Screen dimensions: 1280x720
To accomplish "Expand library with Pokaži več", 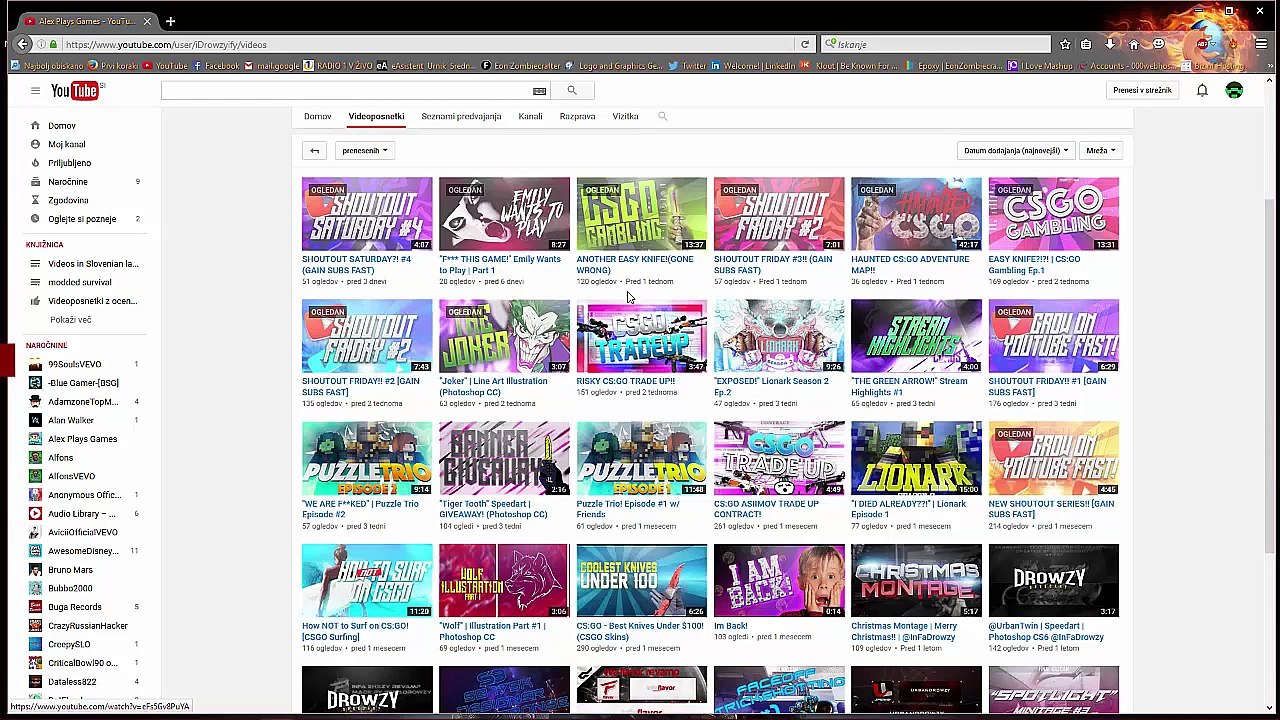I will coord(70,320).
